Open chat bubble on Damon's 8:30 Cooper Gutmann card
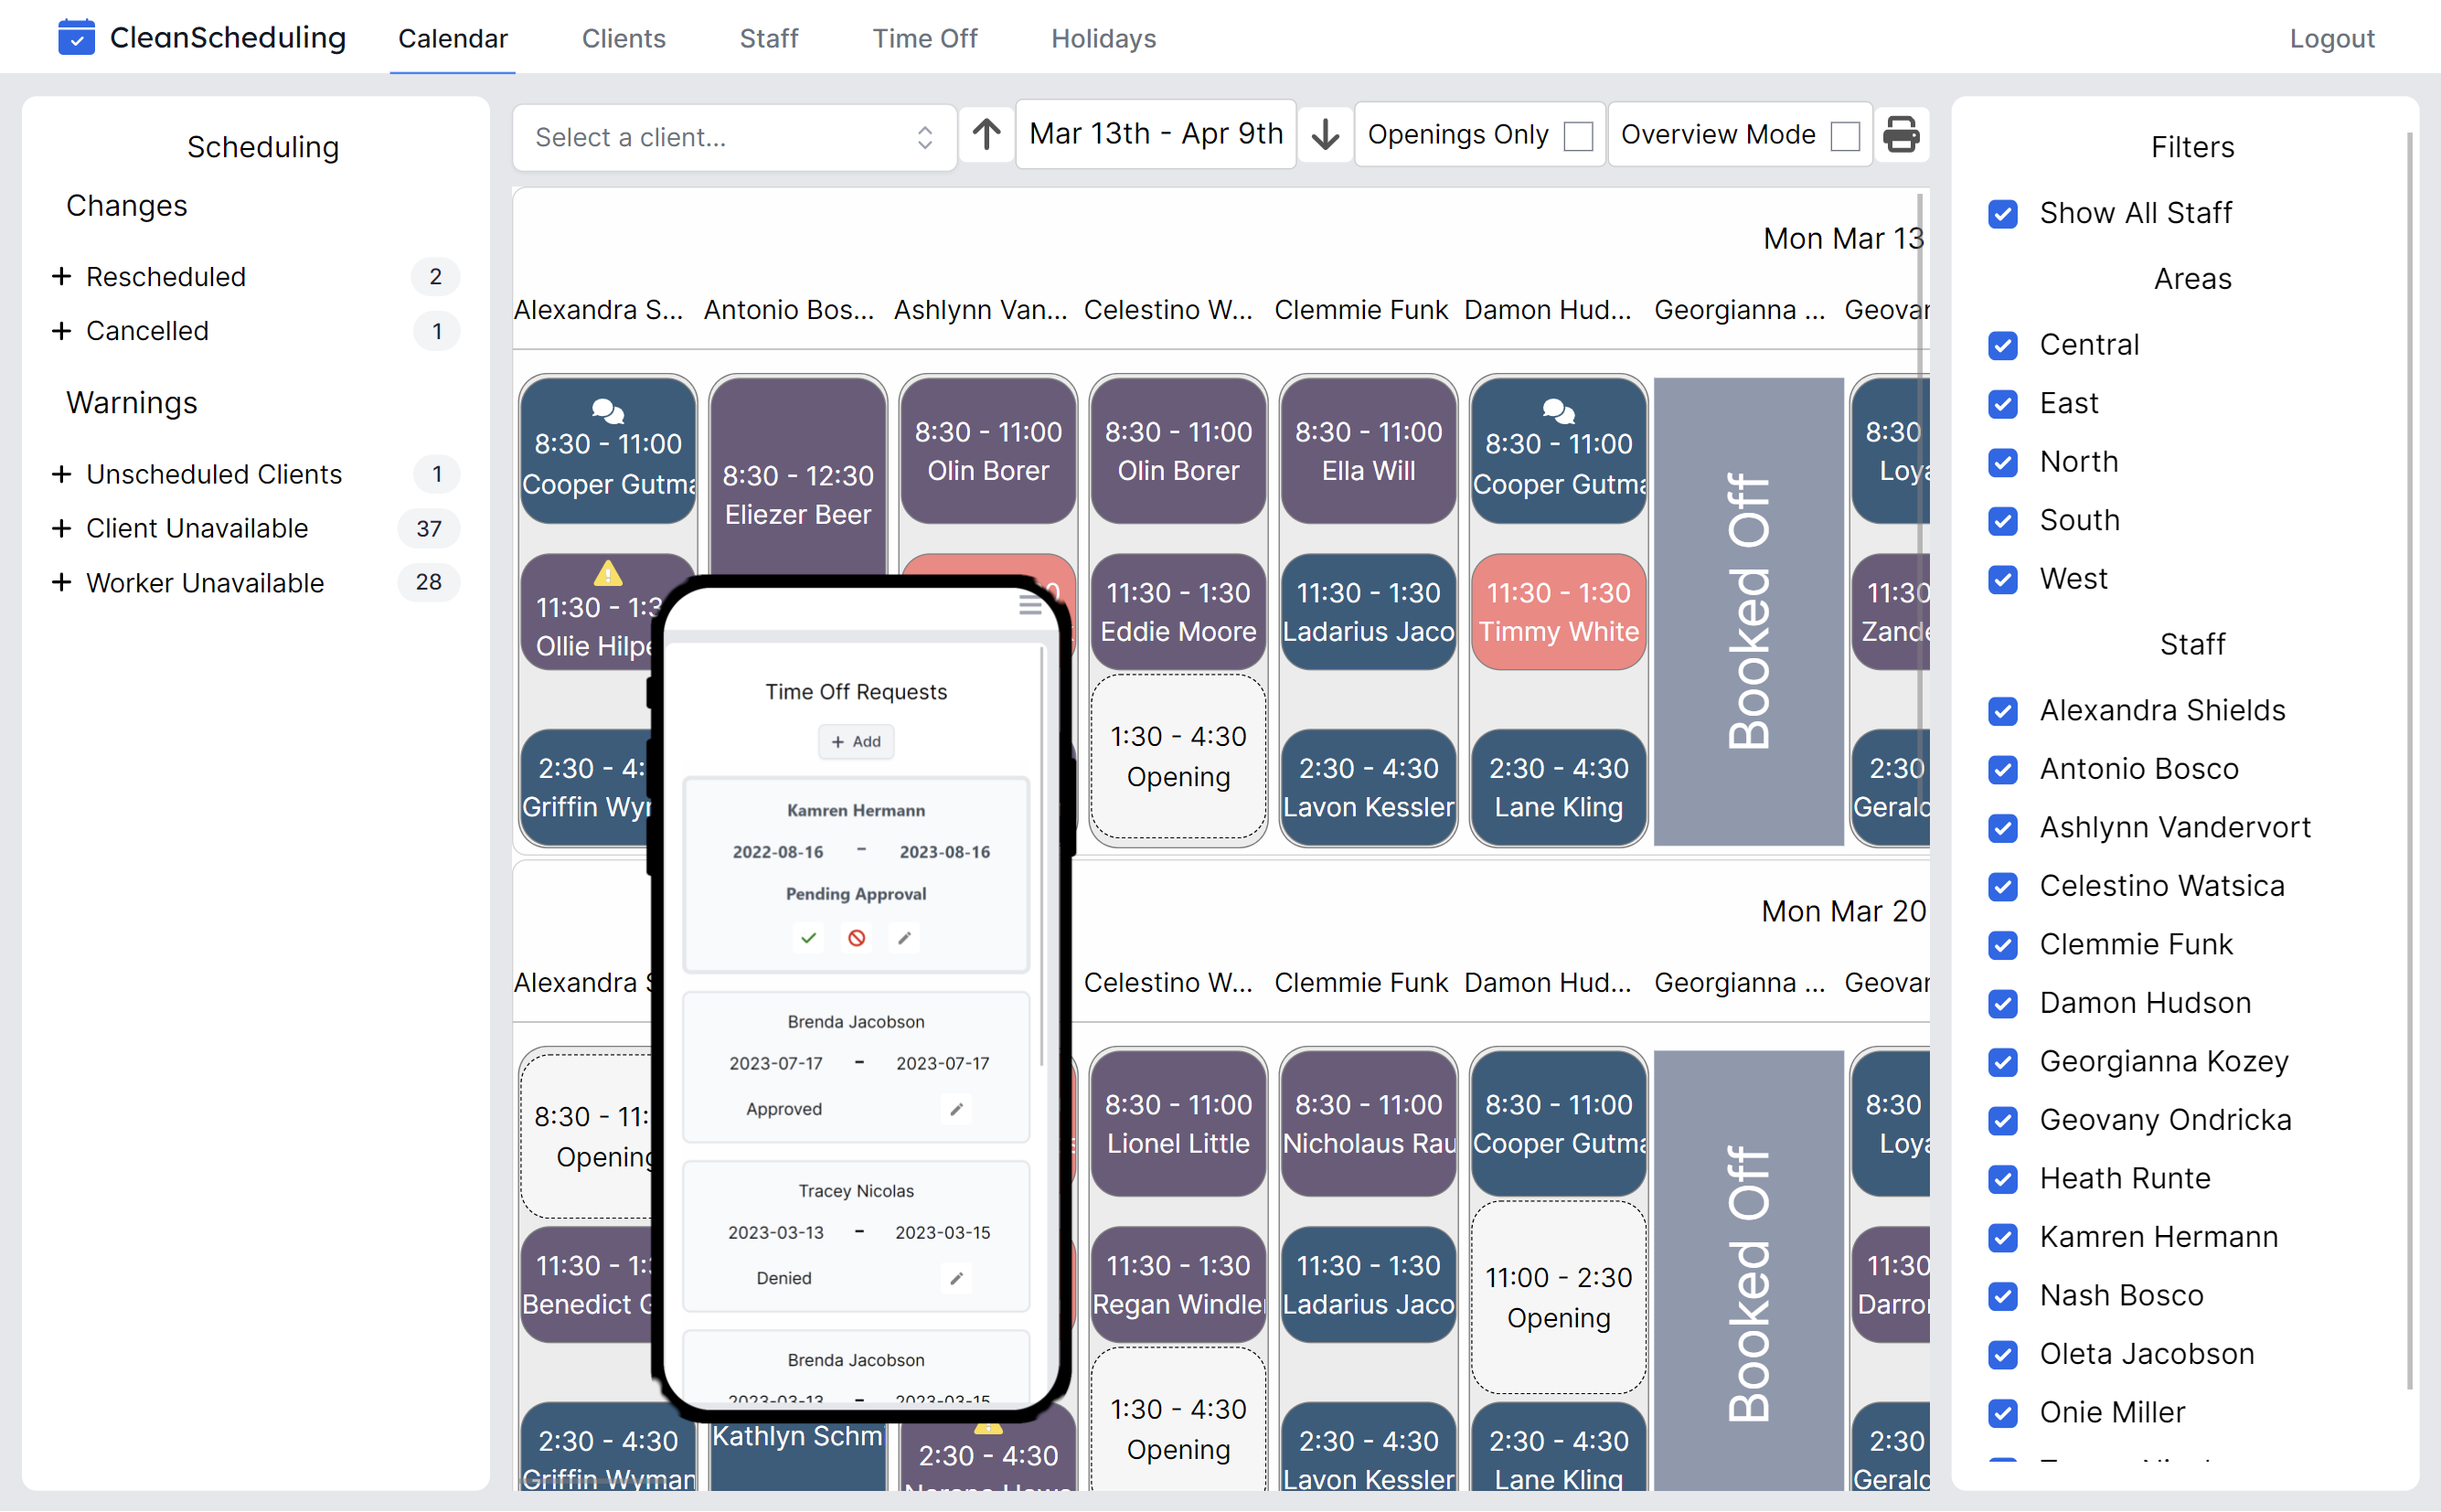Image resolution: width=2441 pixels, height=1512 pixels. click(1558, 410)
